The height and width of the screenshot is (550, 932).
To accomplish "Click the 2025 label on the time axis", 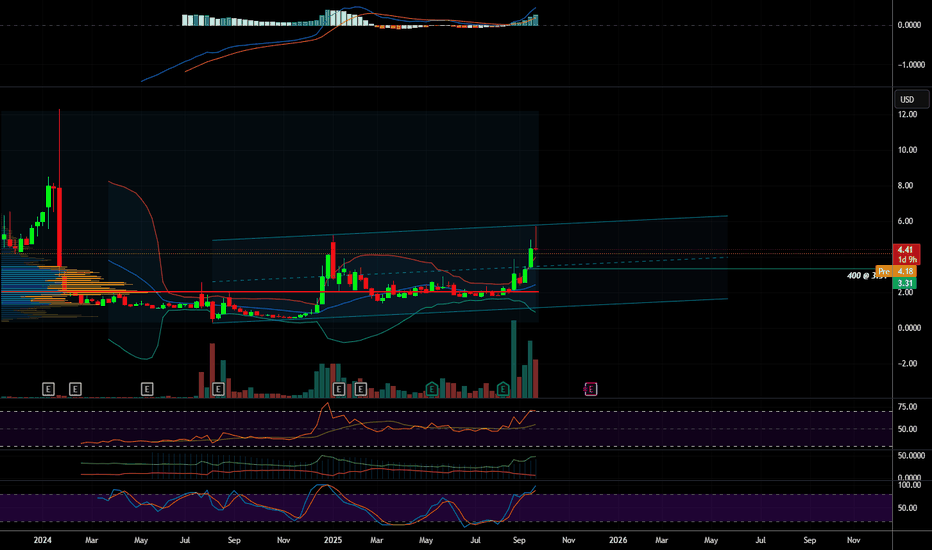I will (x=331, y=539).
